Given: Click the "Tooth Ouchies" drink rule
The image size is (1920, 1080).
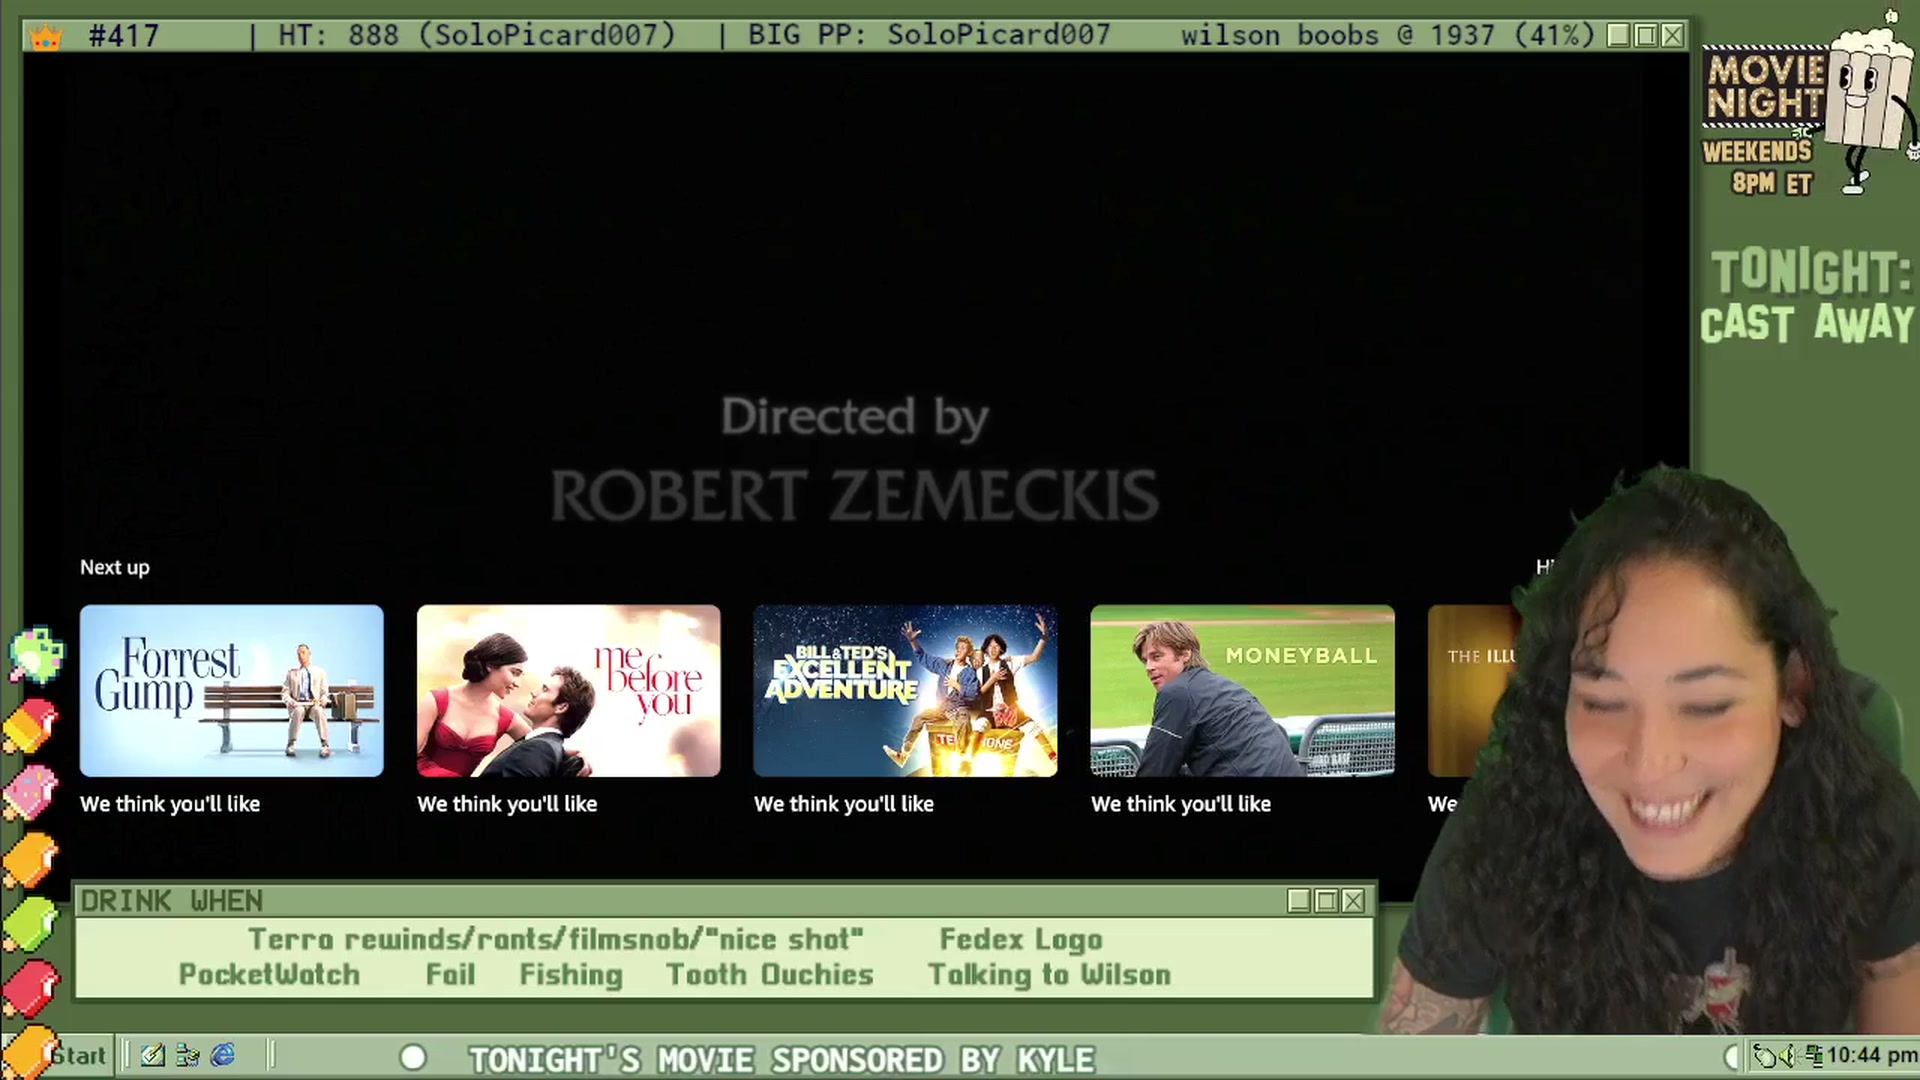Looking at the screenshot, I should (x=770, y=974).
